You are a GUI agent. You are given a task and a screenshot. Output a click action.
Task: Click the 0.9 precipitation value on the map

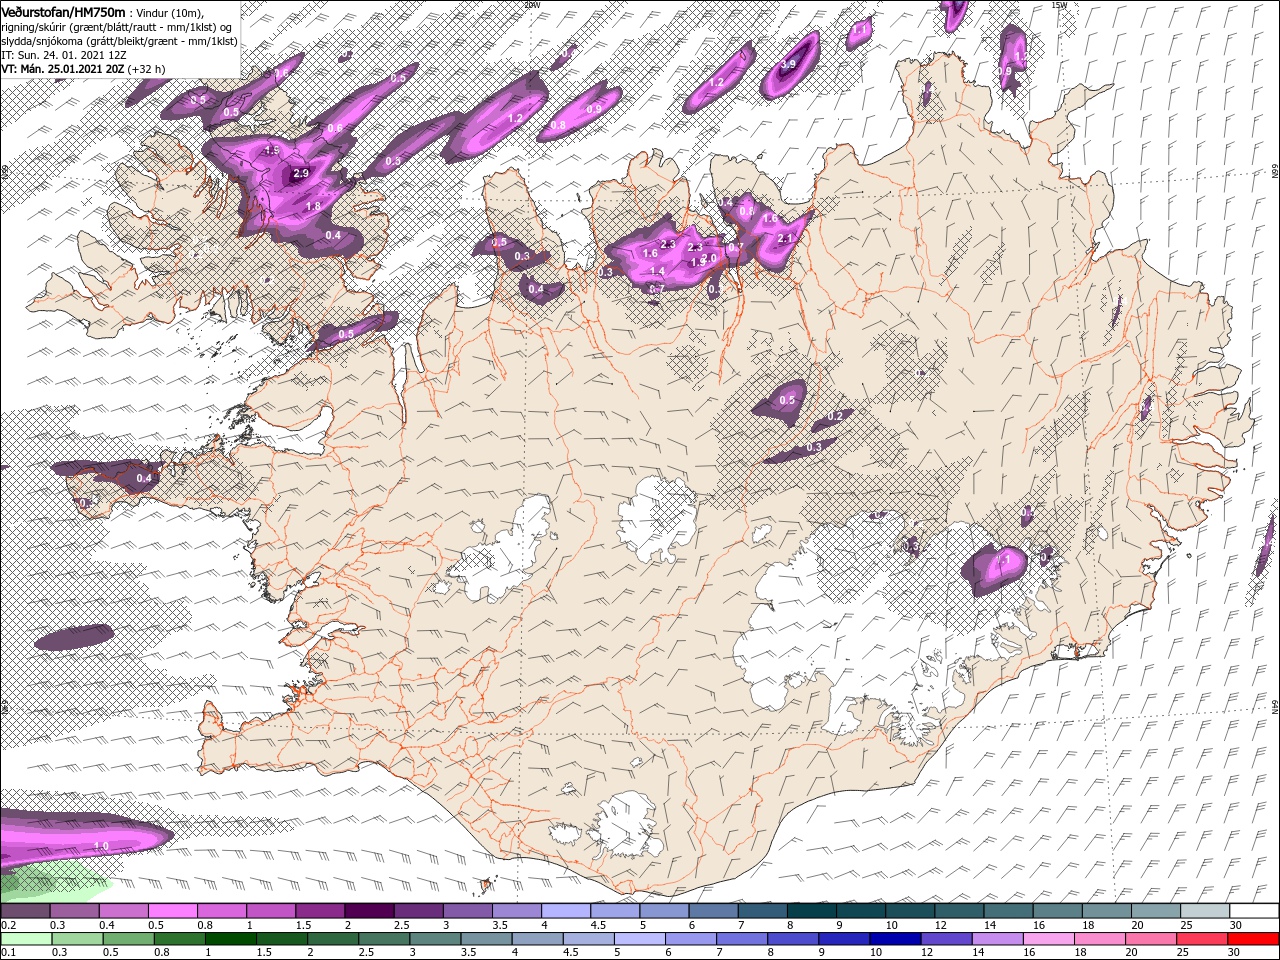point(594,109)
